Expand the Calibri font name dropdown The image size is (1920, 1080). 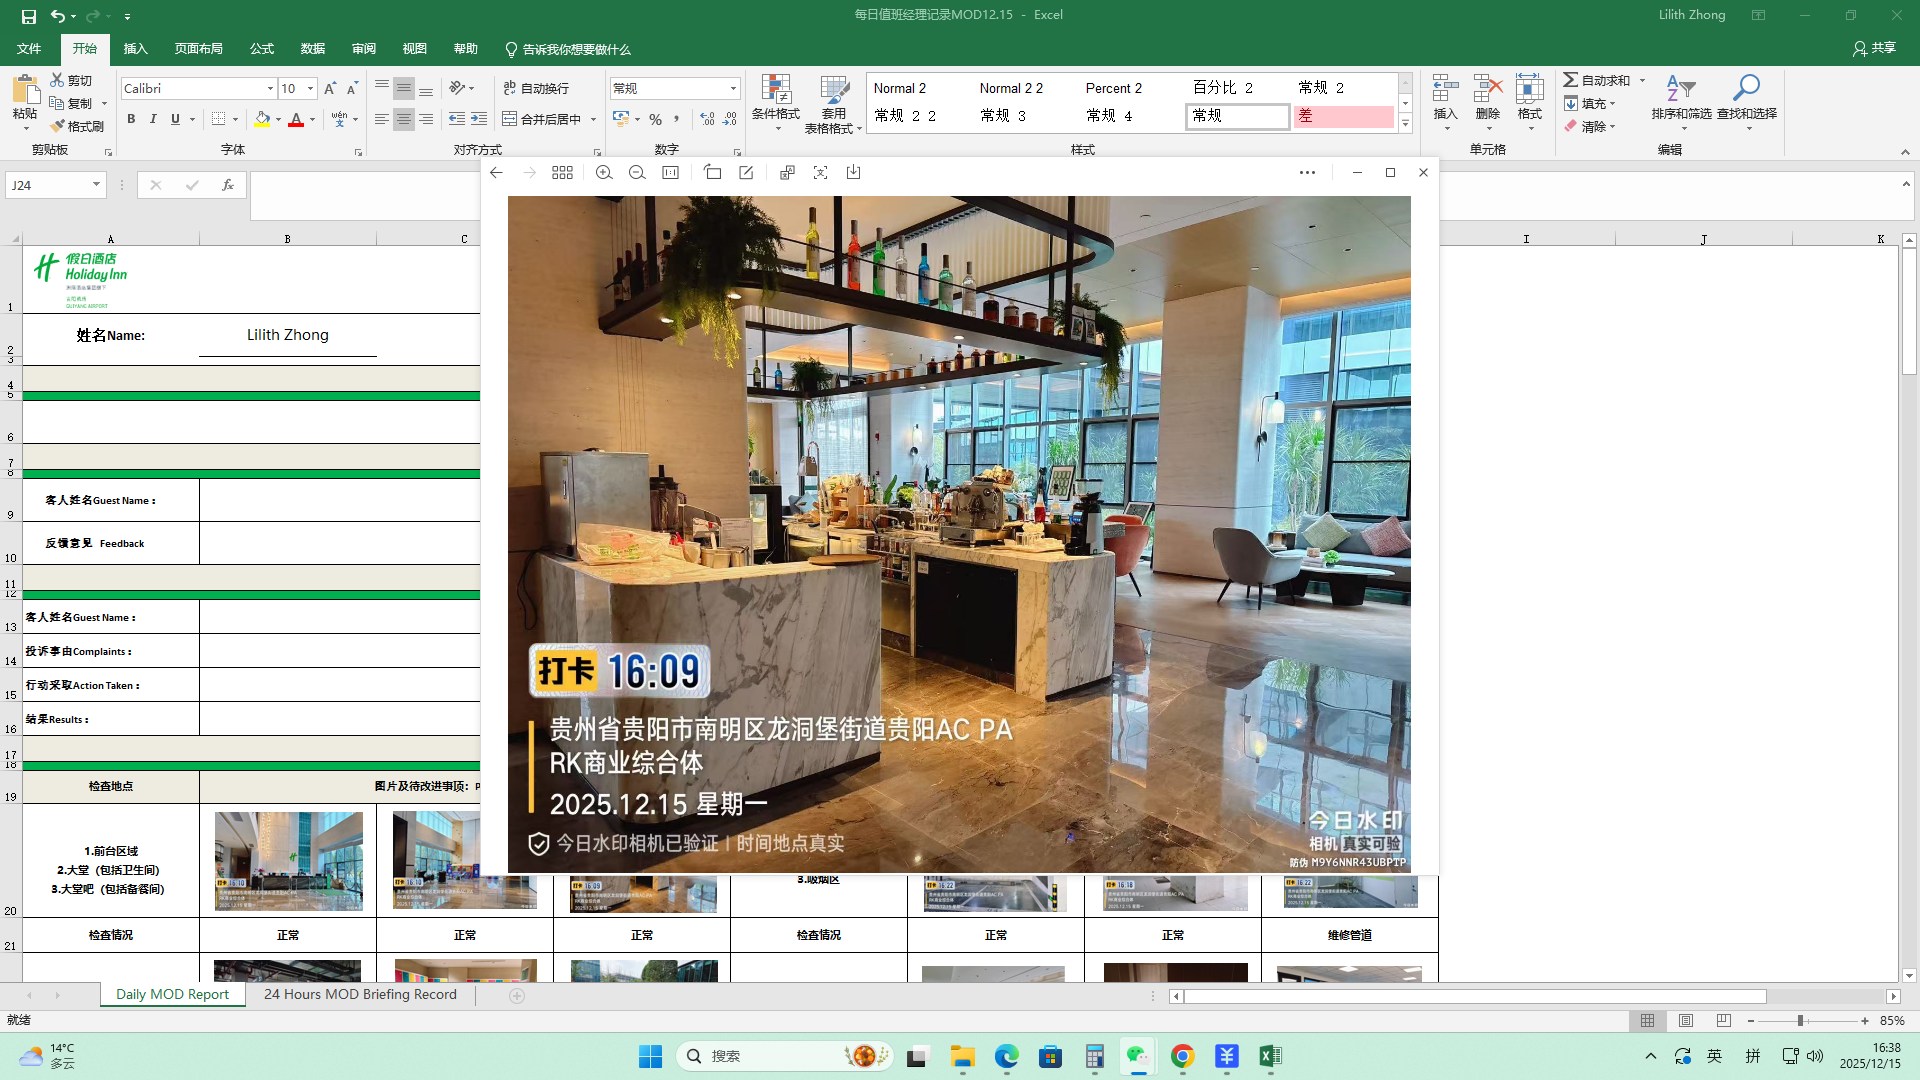coord(270,89)
